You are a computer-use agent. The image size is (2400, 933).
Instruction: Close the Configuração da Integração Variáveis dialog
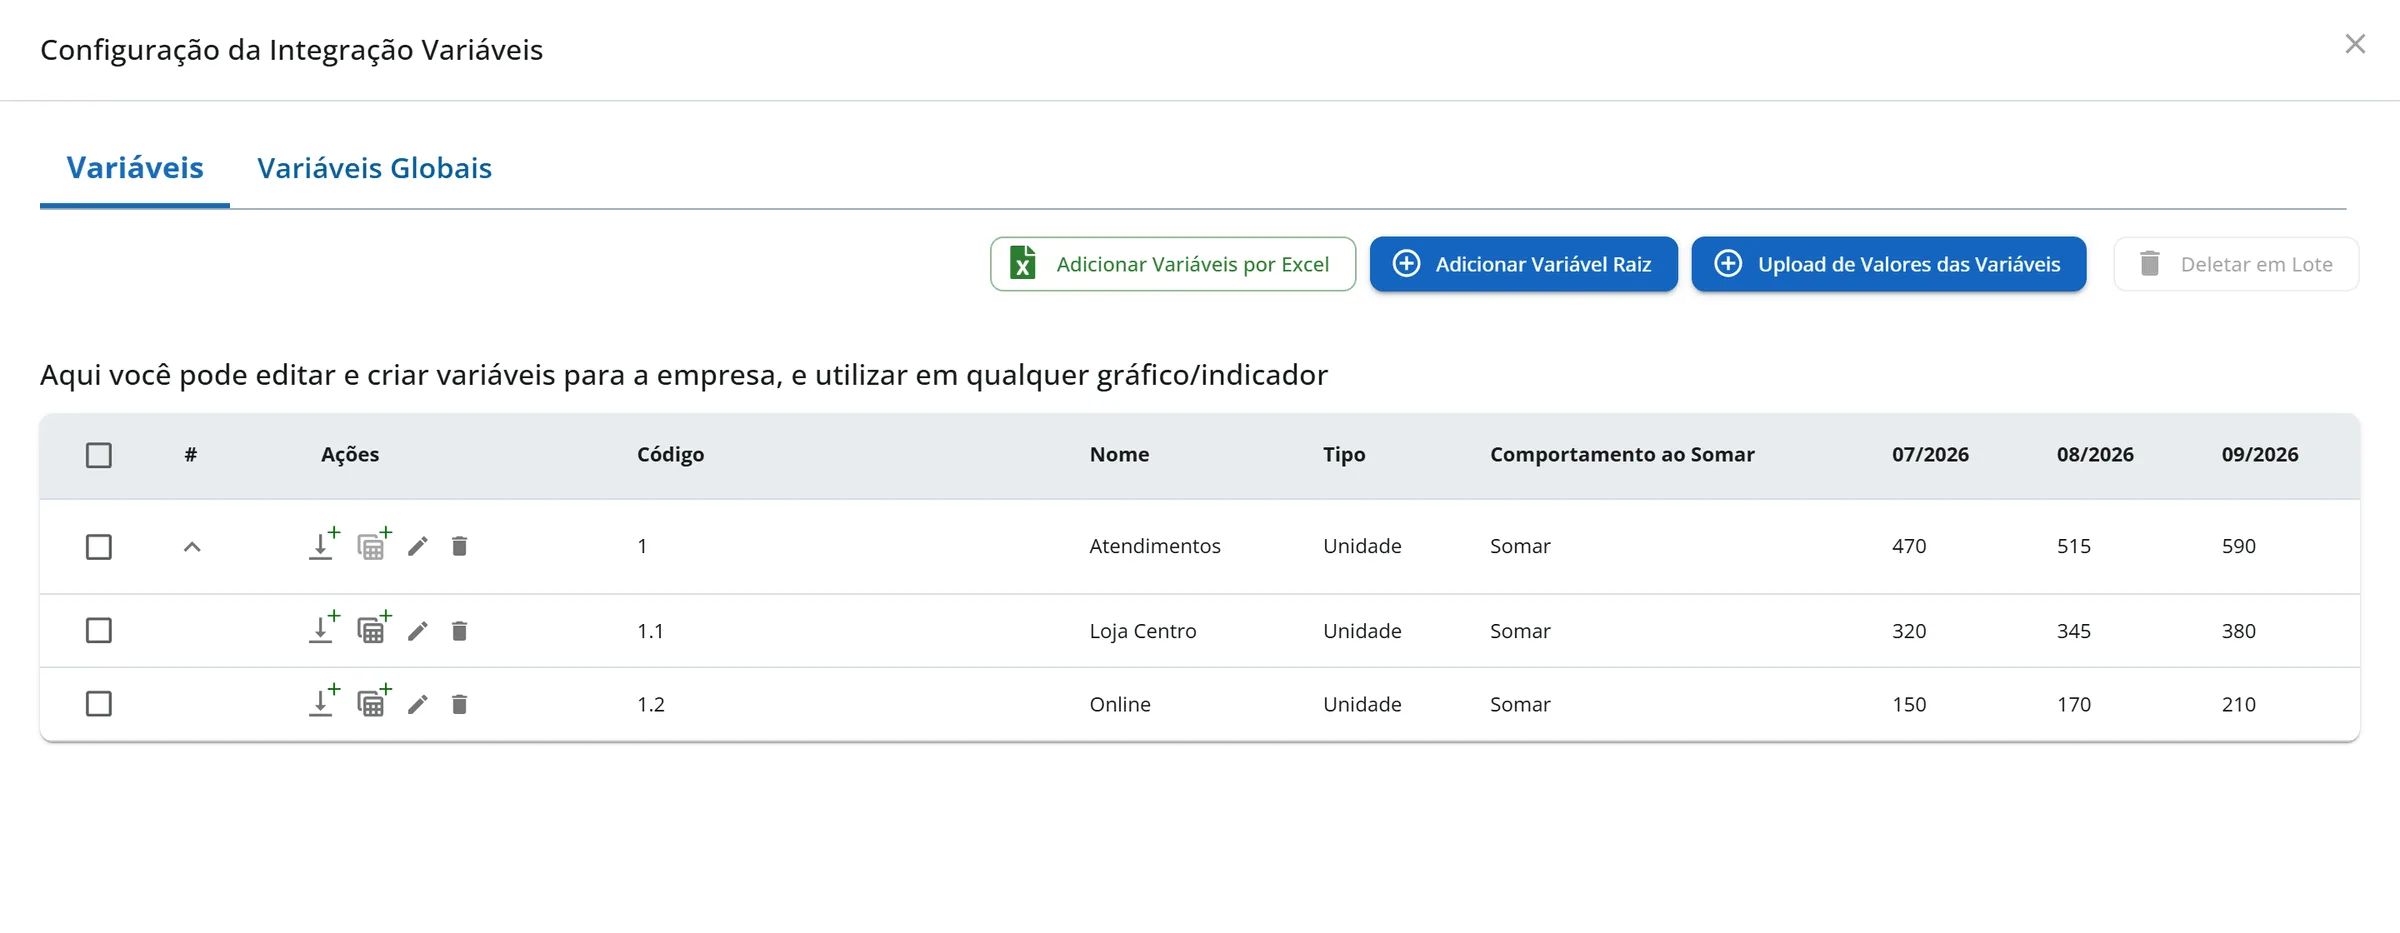(x=2355, y=44)
